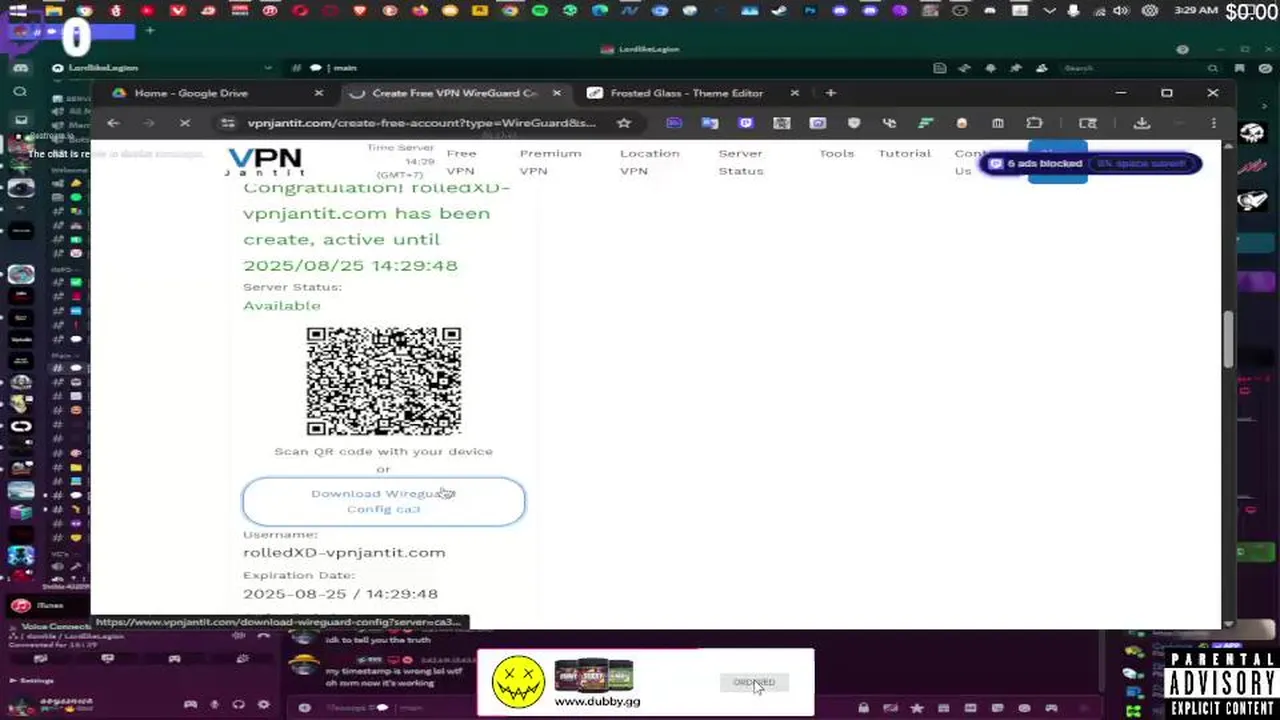Open the Windows Start button
This screenshot has height=720, width=1280.
18,11
